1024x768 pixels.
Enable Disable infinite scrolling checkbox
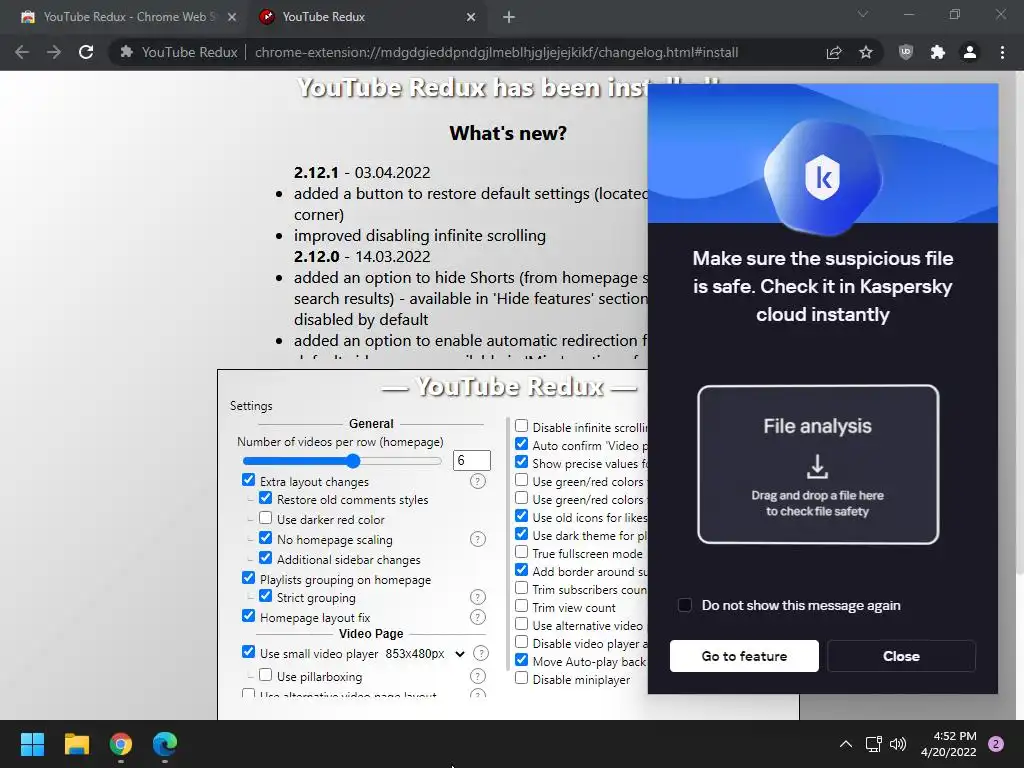(521, 426)
